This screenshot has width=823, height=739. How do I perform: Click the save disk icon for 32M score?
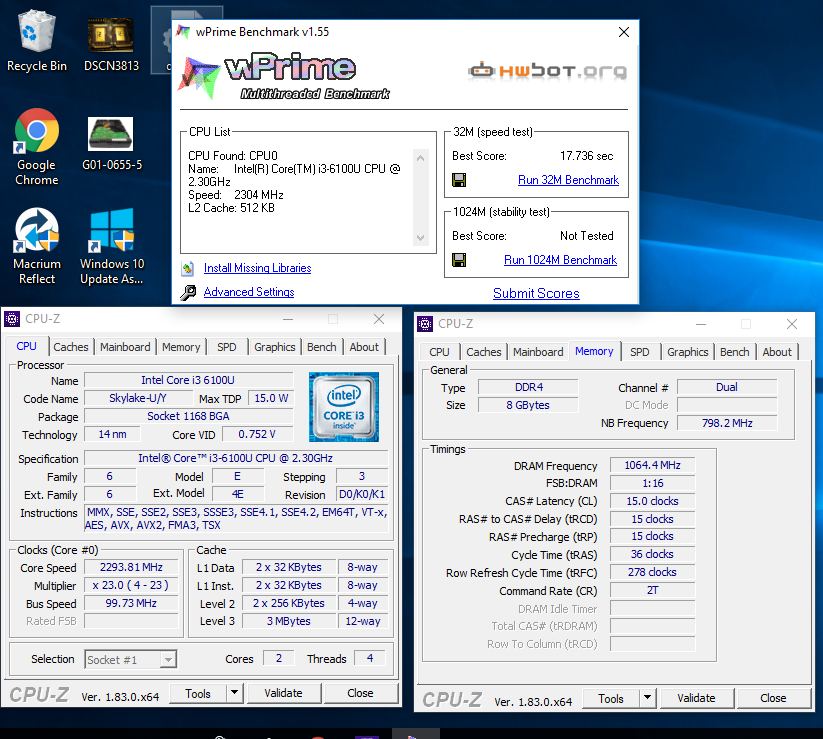click(x=459, y=180)
